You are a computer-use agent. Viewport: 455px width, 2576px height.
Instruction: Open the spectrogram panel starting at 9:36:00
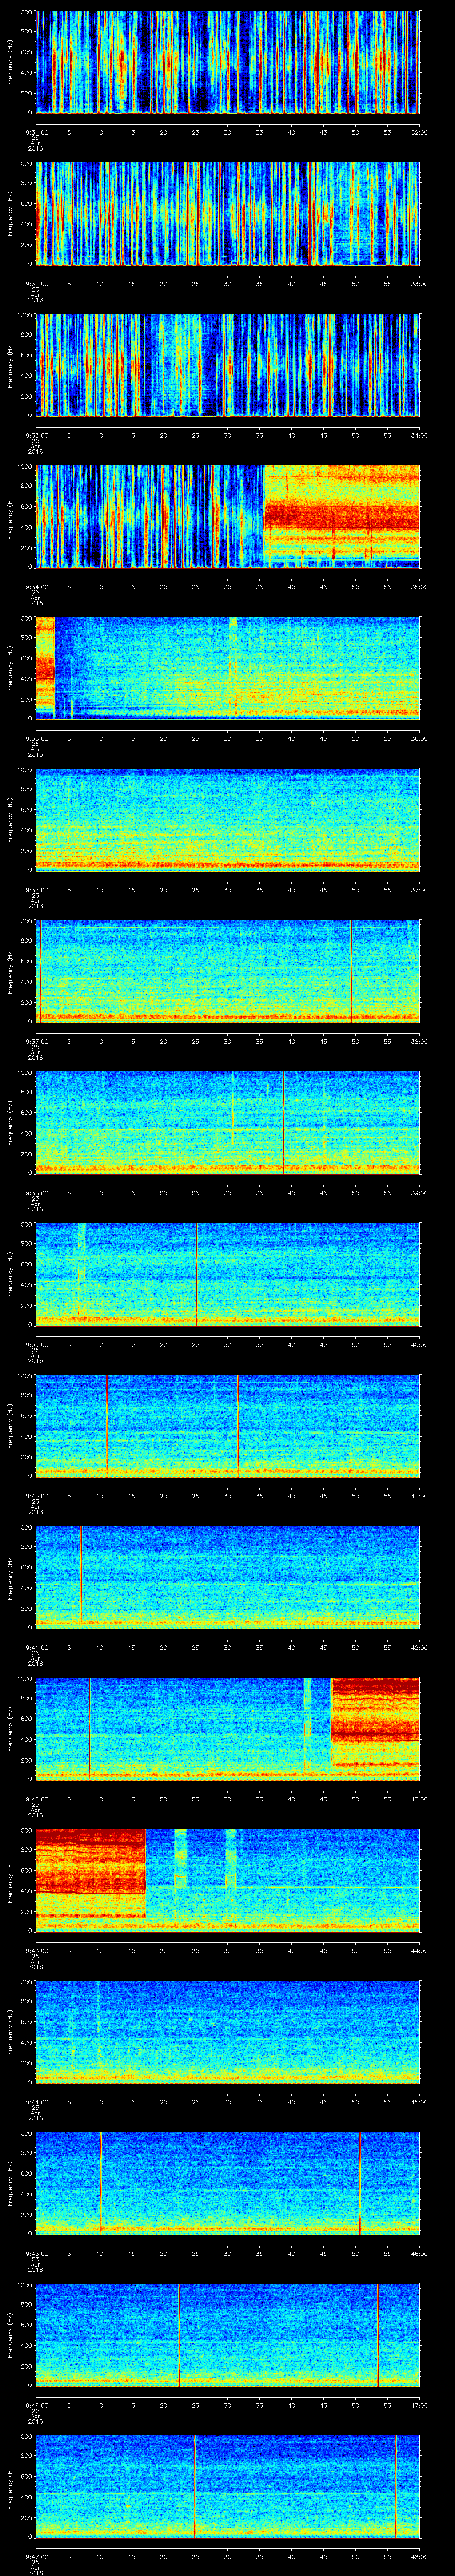(x=228, y=820)
